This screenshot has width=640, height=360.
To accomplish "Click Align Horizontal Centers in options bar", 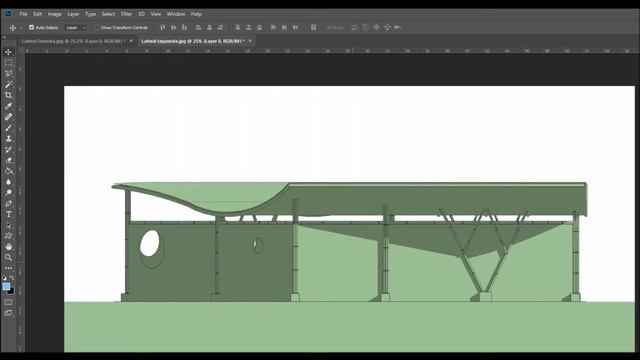I will pos(209,27).
